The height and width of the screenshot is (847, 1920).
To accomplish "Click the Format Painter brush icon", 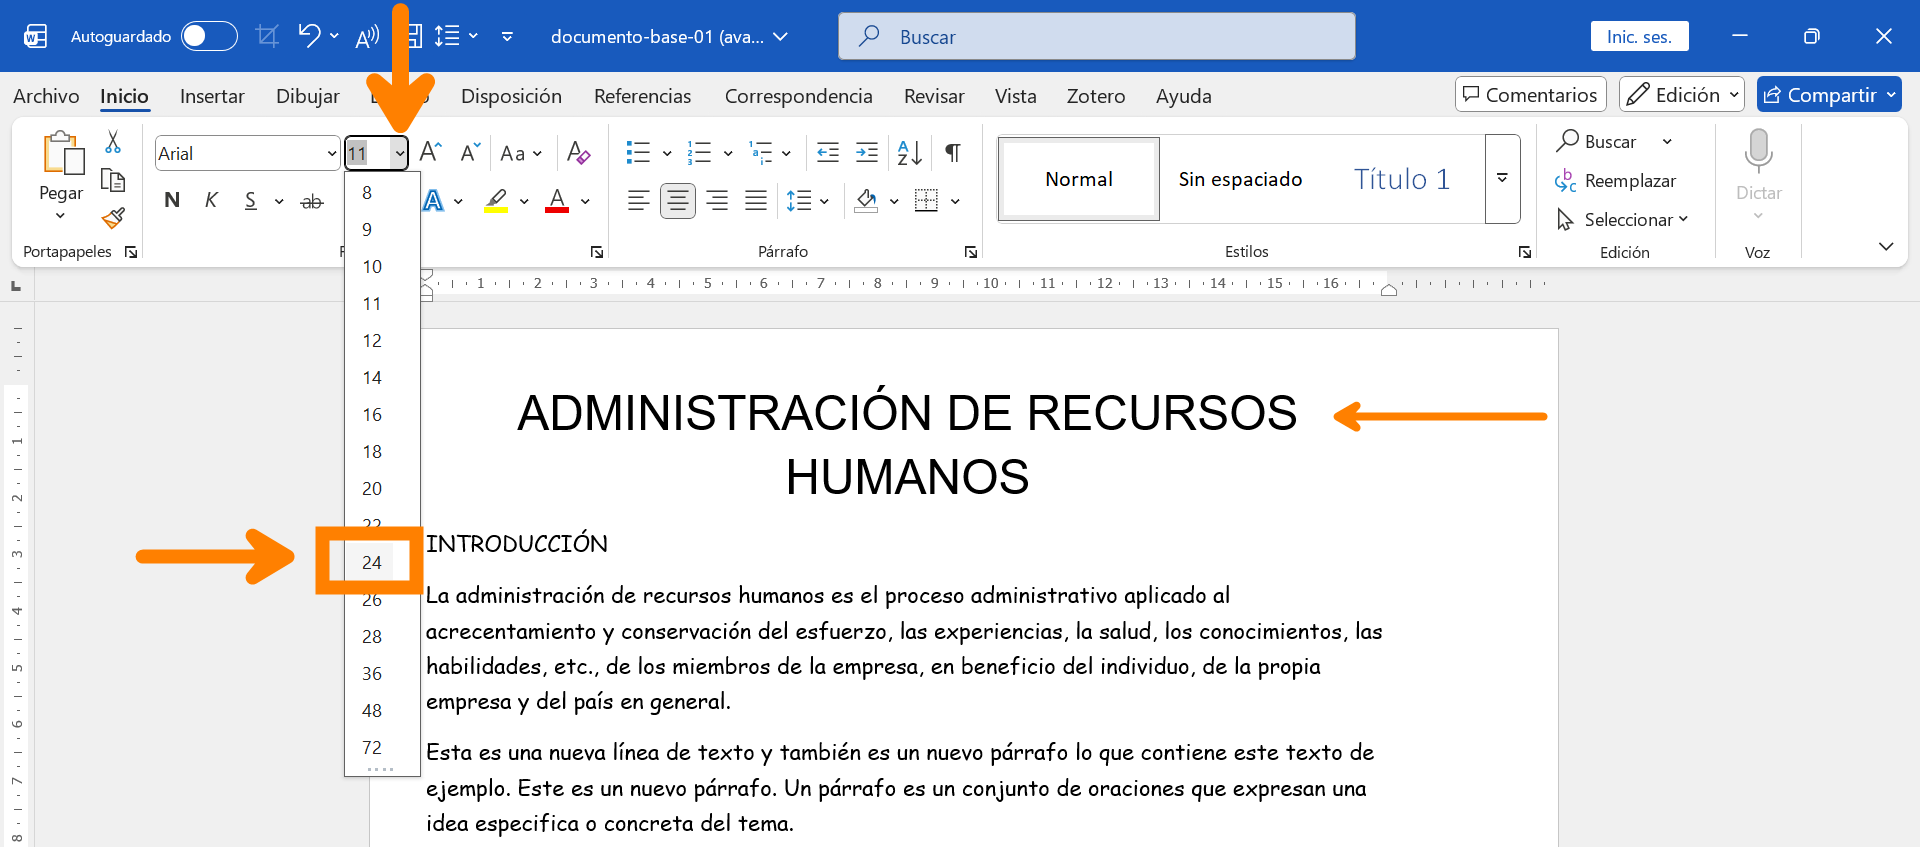I will coord(113,218).
